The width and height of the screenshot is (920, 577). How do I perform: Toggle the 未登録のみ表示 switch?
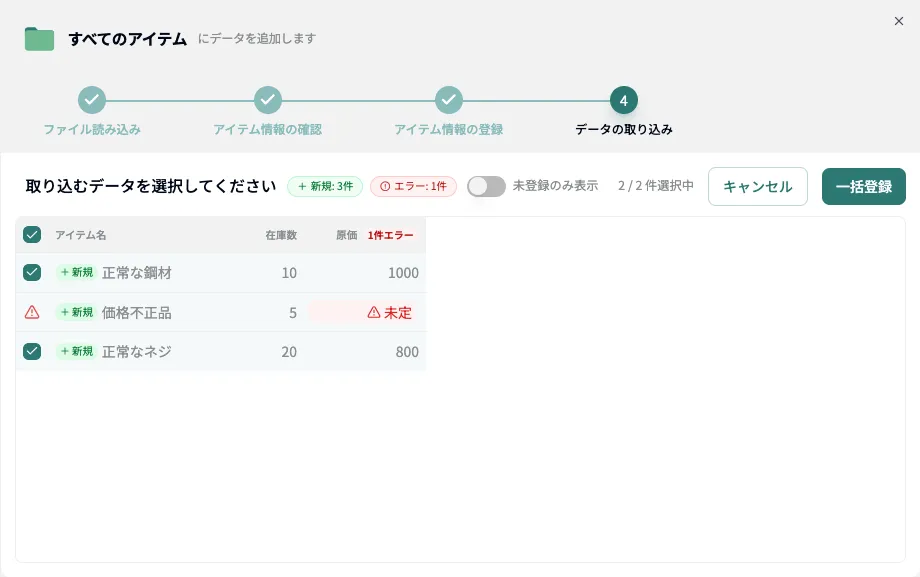click(x=486, y=186)
